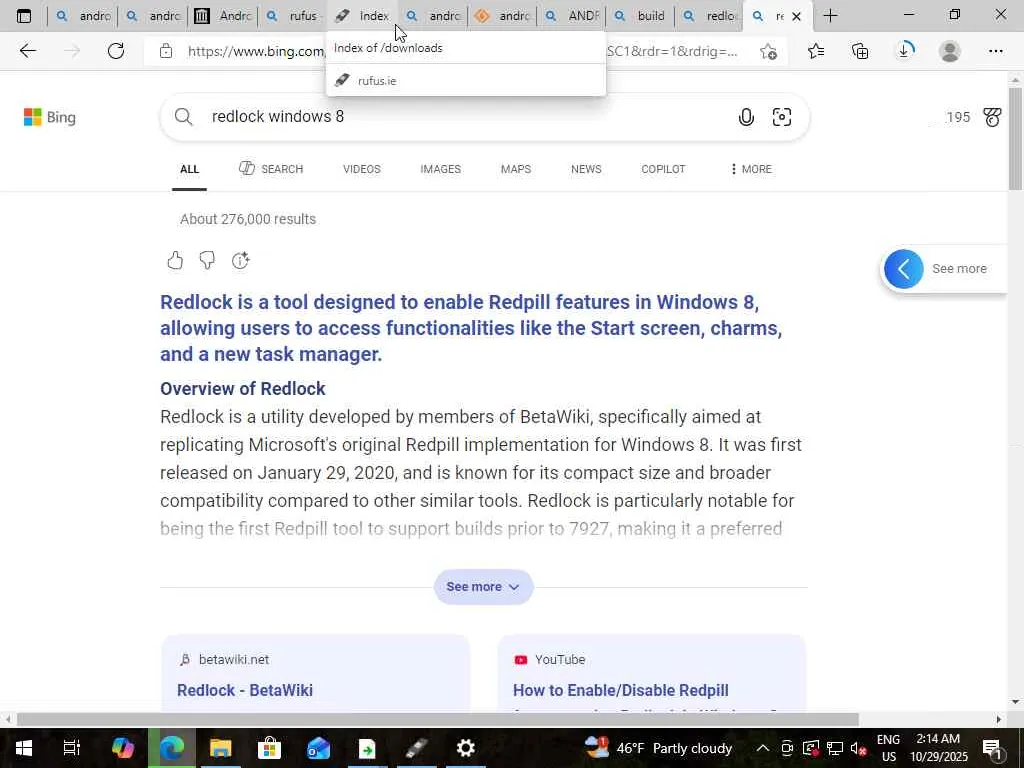Open the tab actions menu icon
This screenshot has height=768, width=1024.
coord(24,16)
